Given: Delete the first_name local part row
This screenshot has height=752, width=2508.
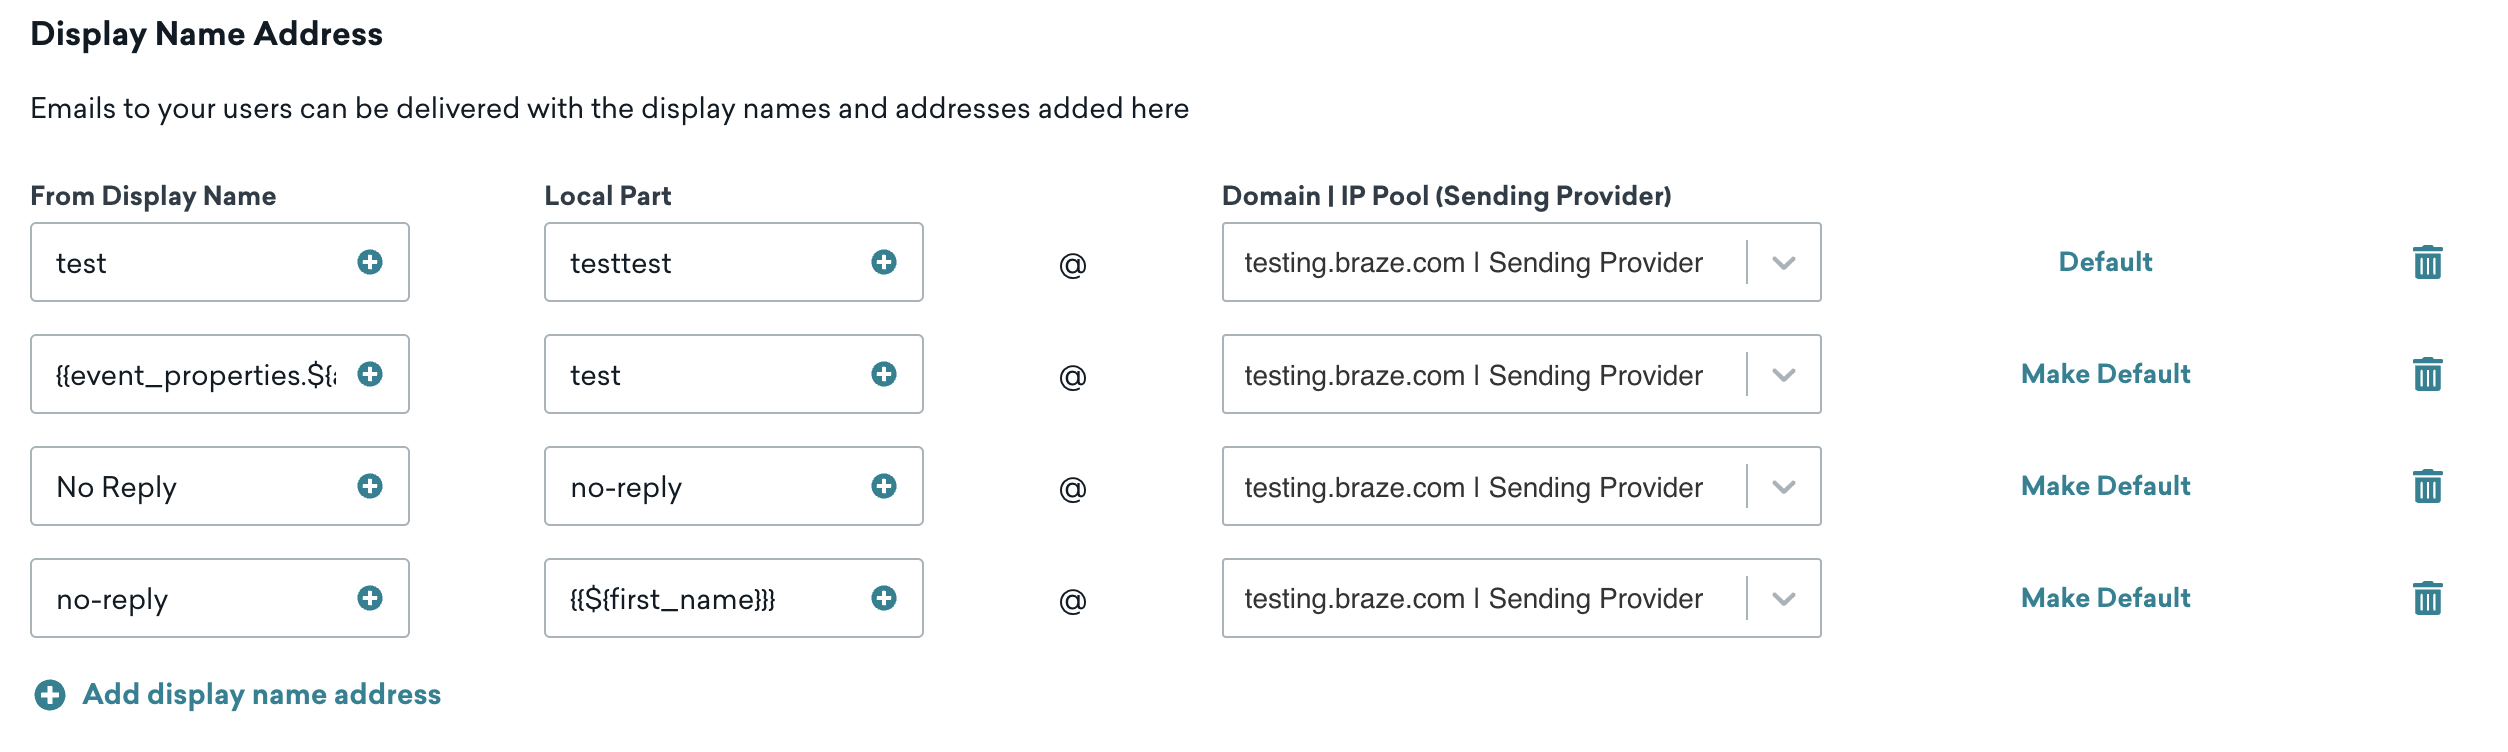Looking at the screenshot, I should [2427, 598].
